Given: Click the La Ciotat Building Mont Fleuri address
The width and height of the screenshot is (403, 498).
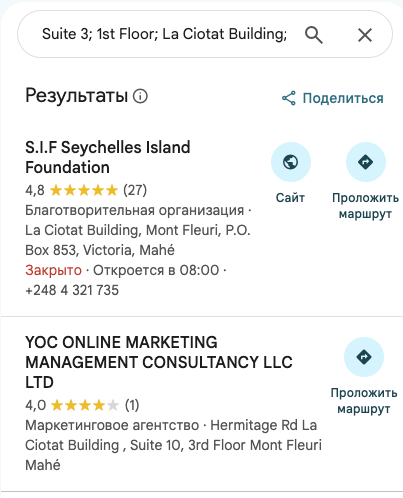Looking at the screenshot, I should tap(138, 240).
